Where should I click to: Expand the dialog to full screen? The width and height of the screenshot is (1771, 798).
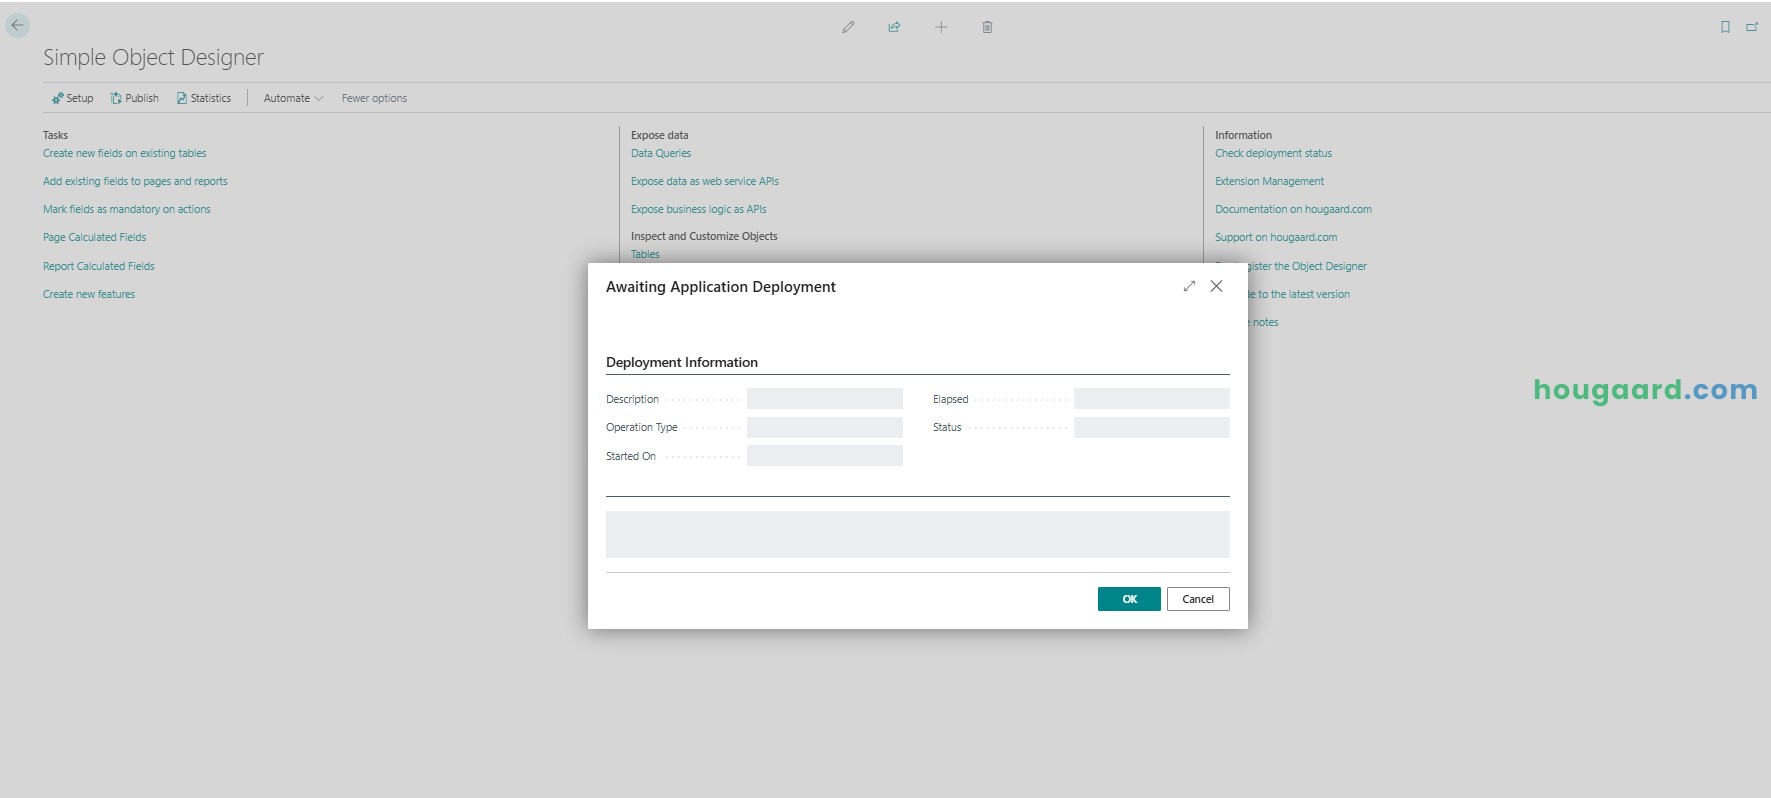pos(1189,286)
